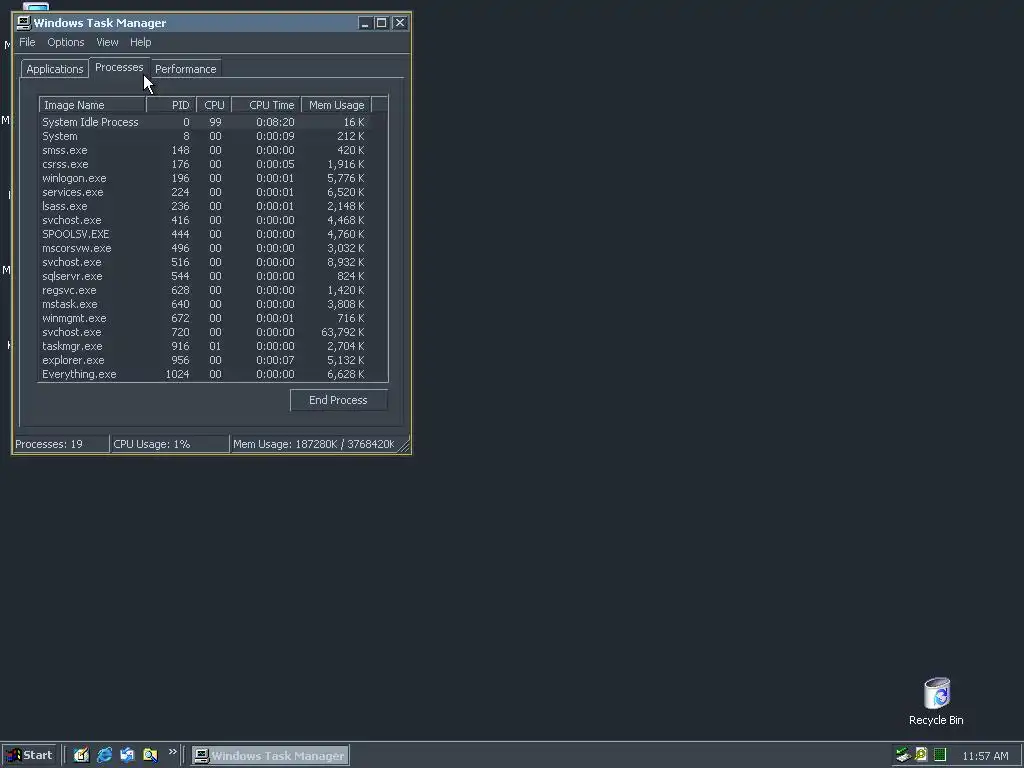Viewport: 1024px width, 768px height.
Task: Open the Options menu
Action: [65, 42]
